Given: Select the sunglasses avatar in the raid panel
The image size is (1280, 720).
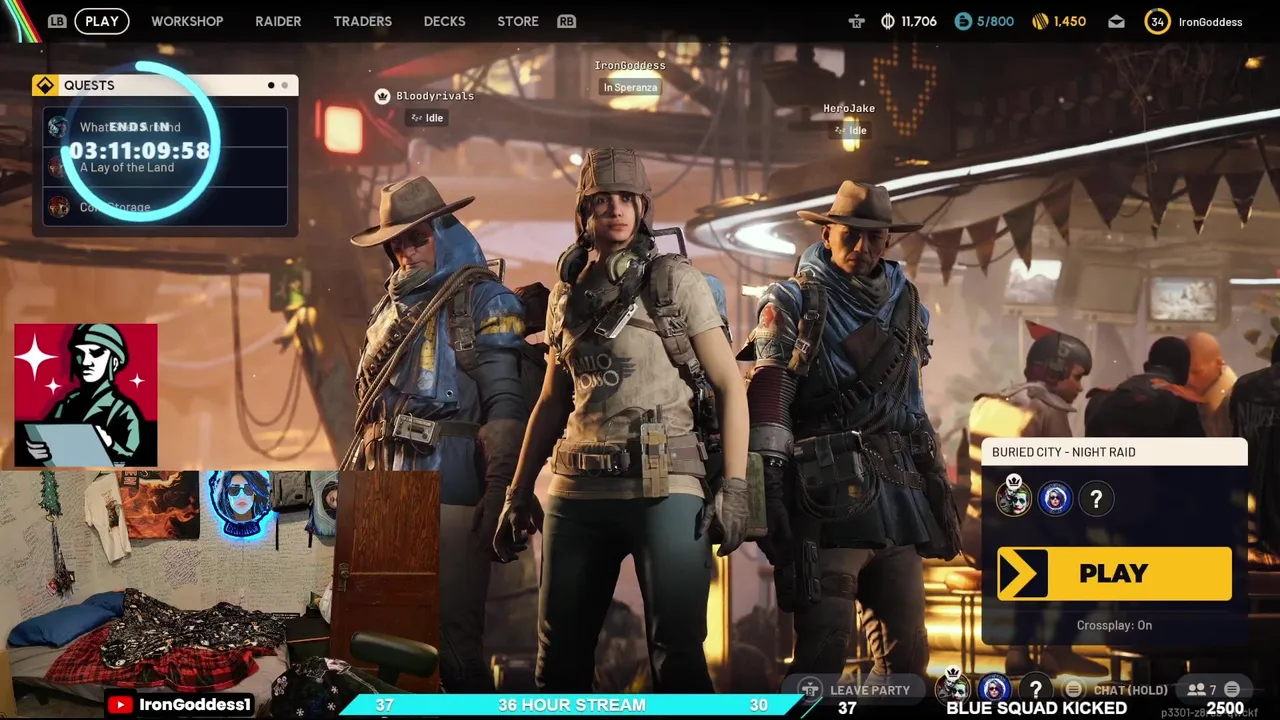Looking at the screenshot, I should [1055, 498].
